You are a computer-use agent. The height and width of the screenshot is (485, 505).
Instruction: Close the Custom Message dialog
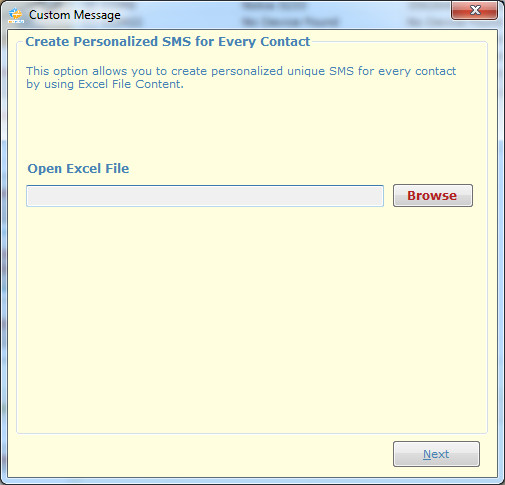pos(474,10)
